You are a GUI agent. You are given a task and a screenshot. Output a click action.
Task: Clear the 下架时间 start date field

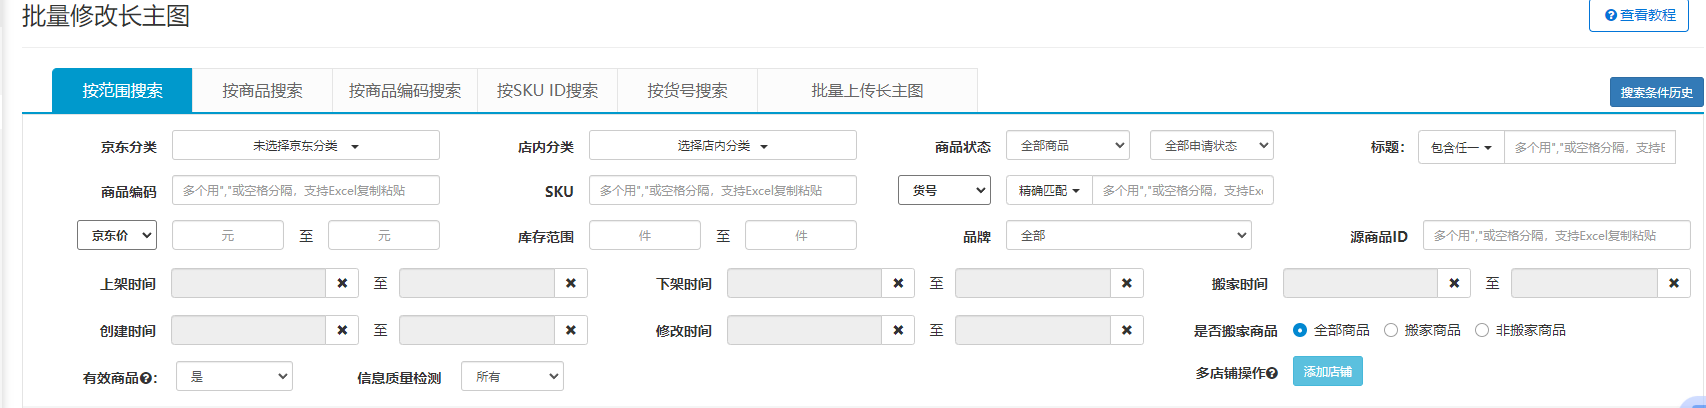[898, 283]
